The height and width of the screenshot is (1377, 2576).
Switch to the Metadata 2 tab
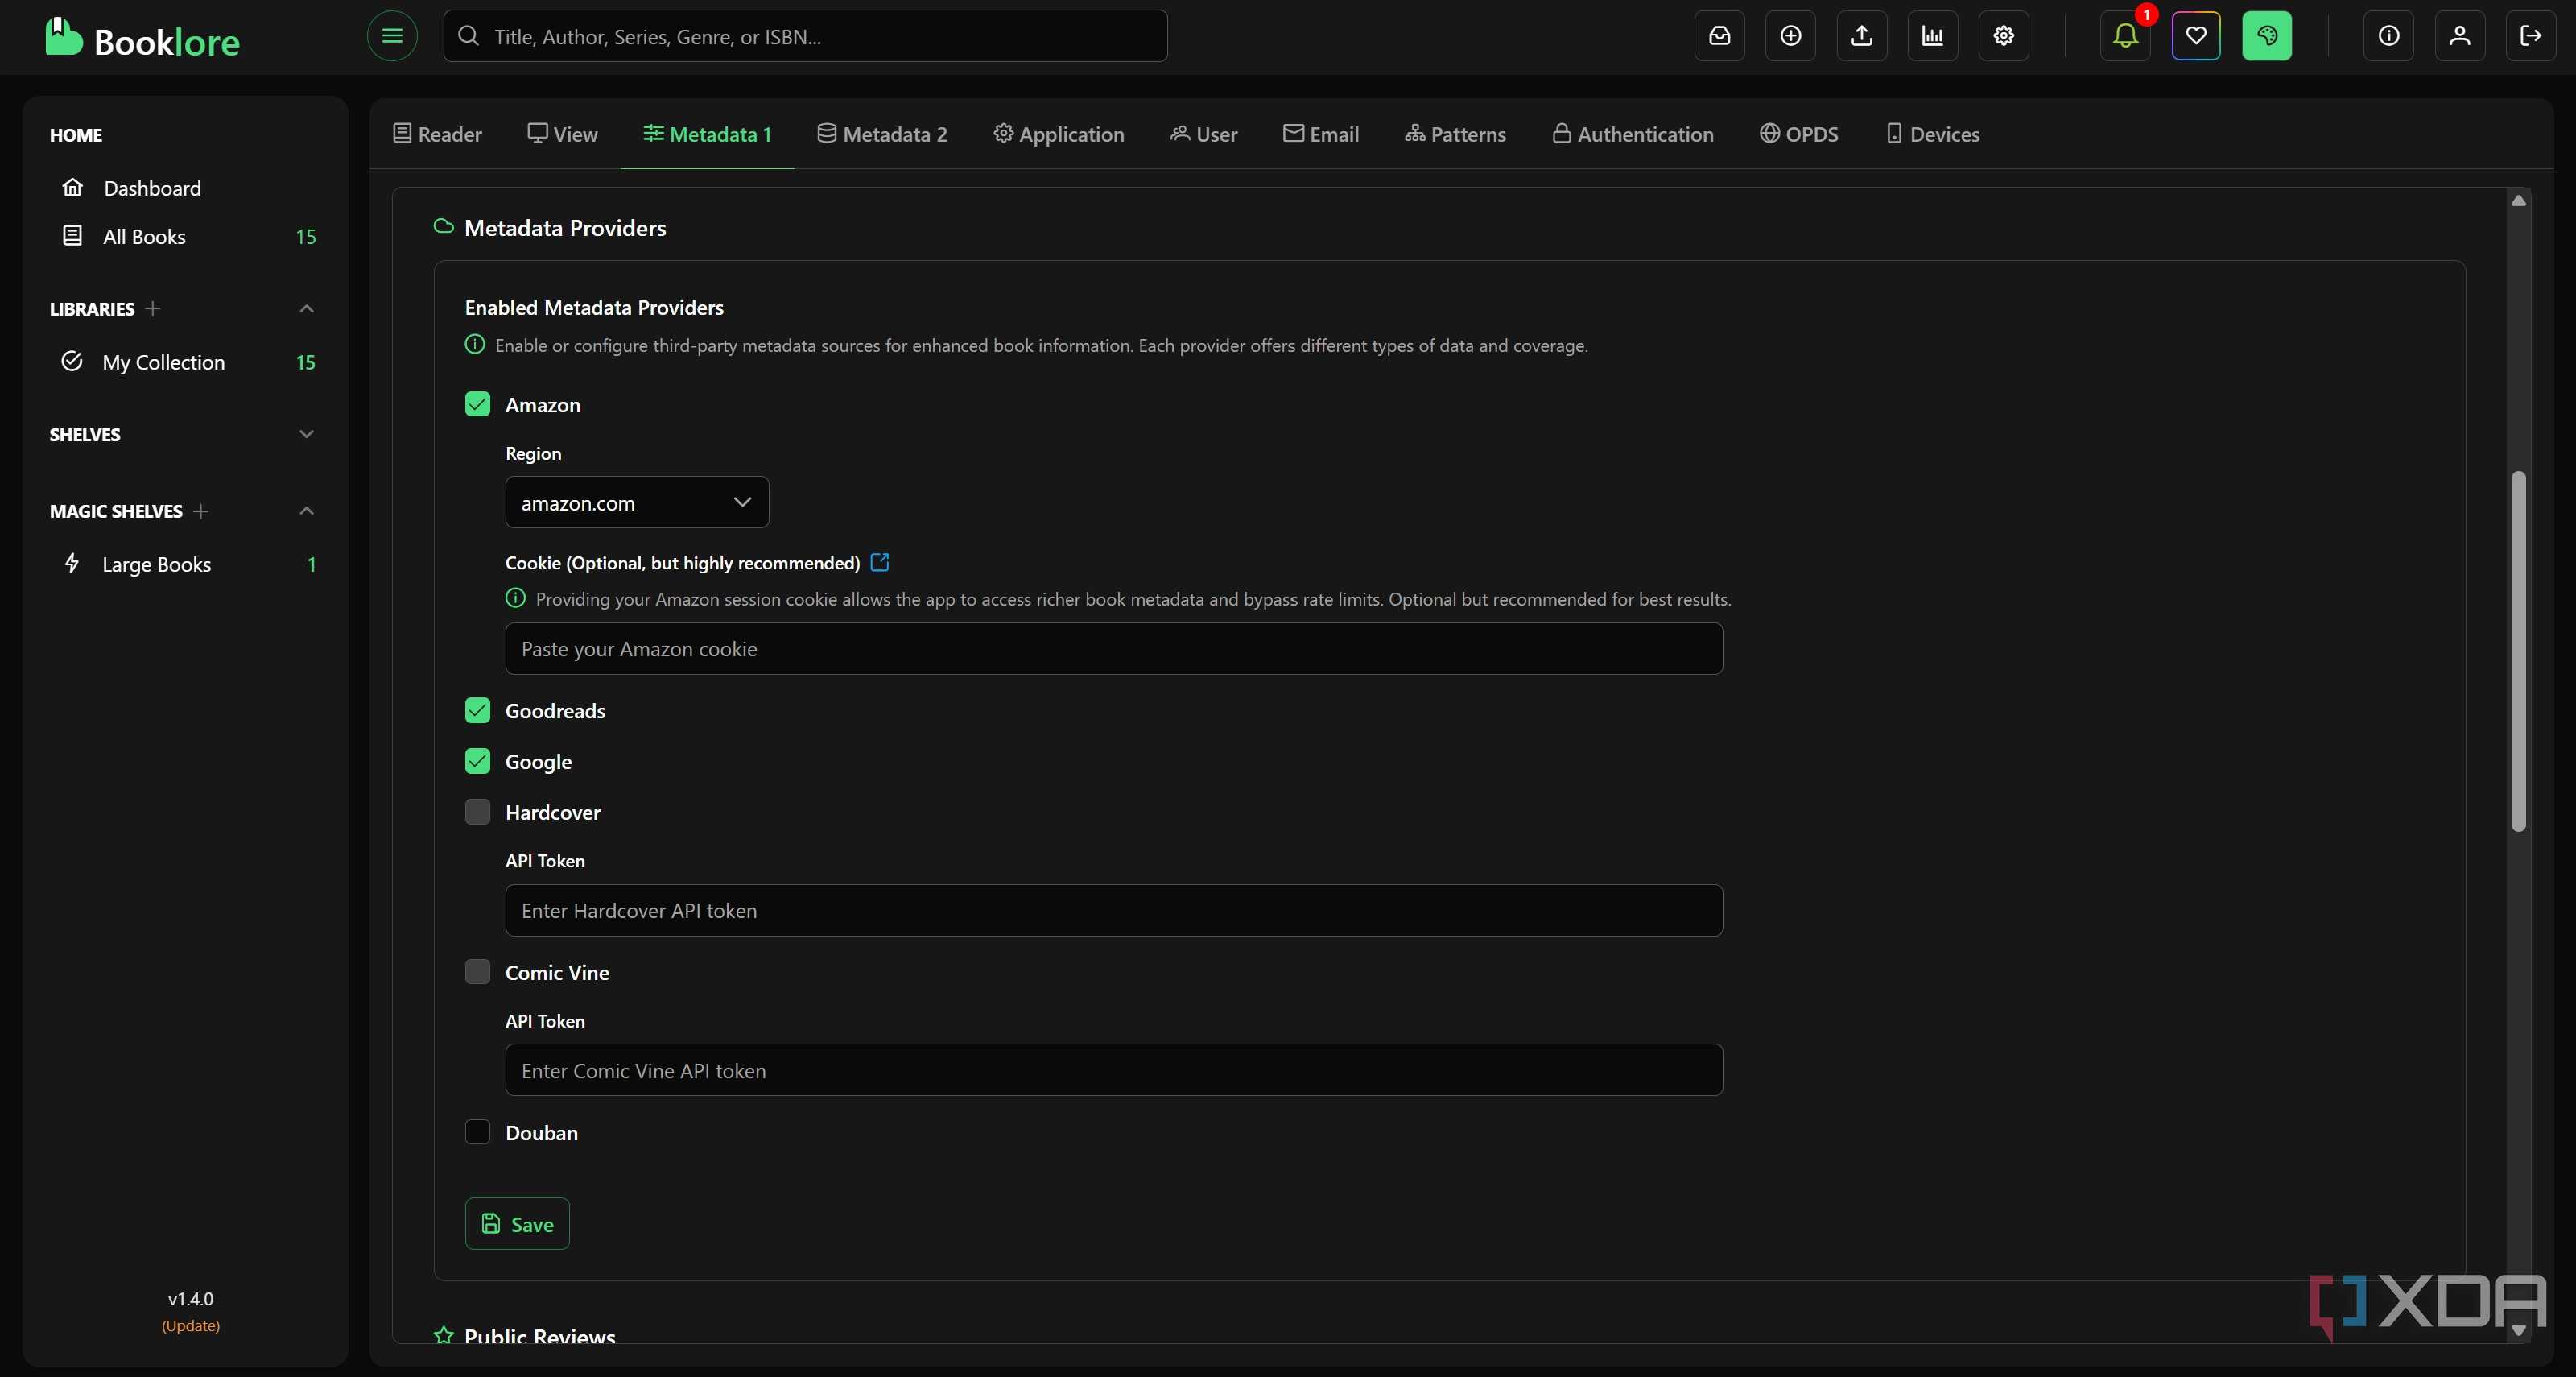point(882,134)
